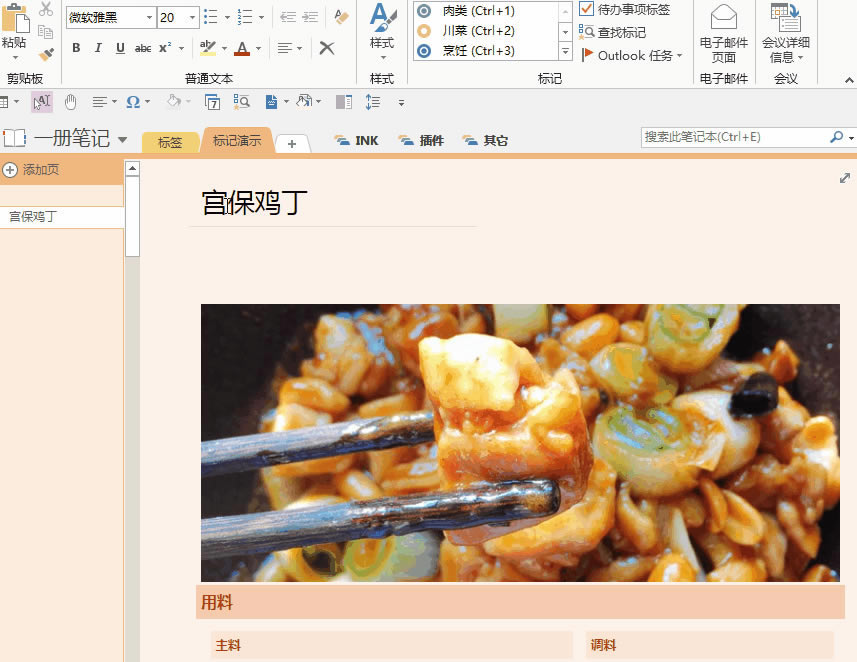This screenshot has width=857, height=662.
Task: Click the page list scroll up arrow
Action: tap(132, 169)
